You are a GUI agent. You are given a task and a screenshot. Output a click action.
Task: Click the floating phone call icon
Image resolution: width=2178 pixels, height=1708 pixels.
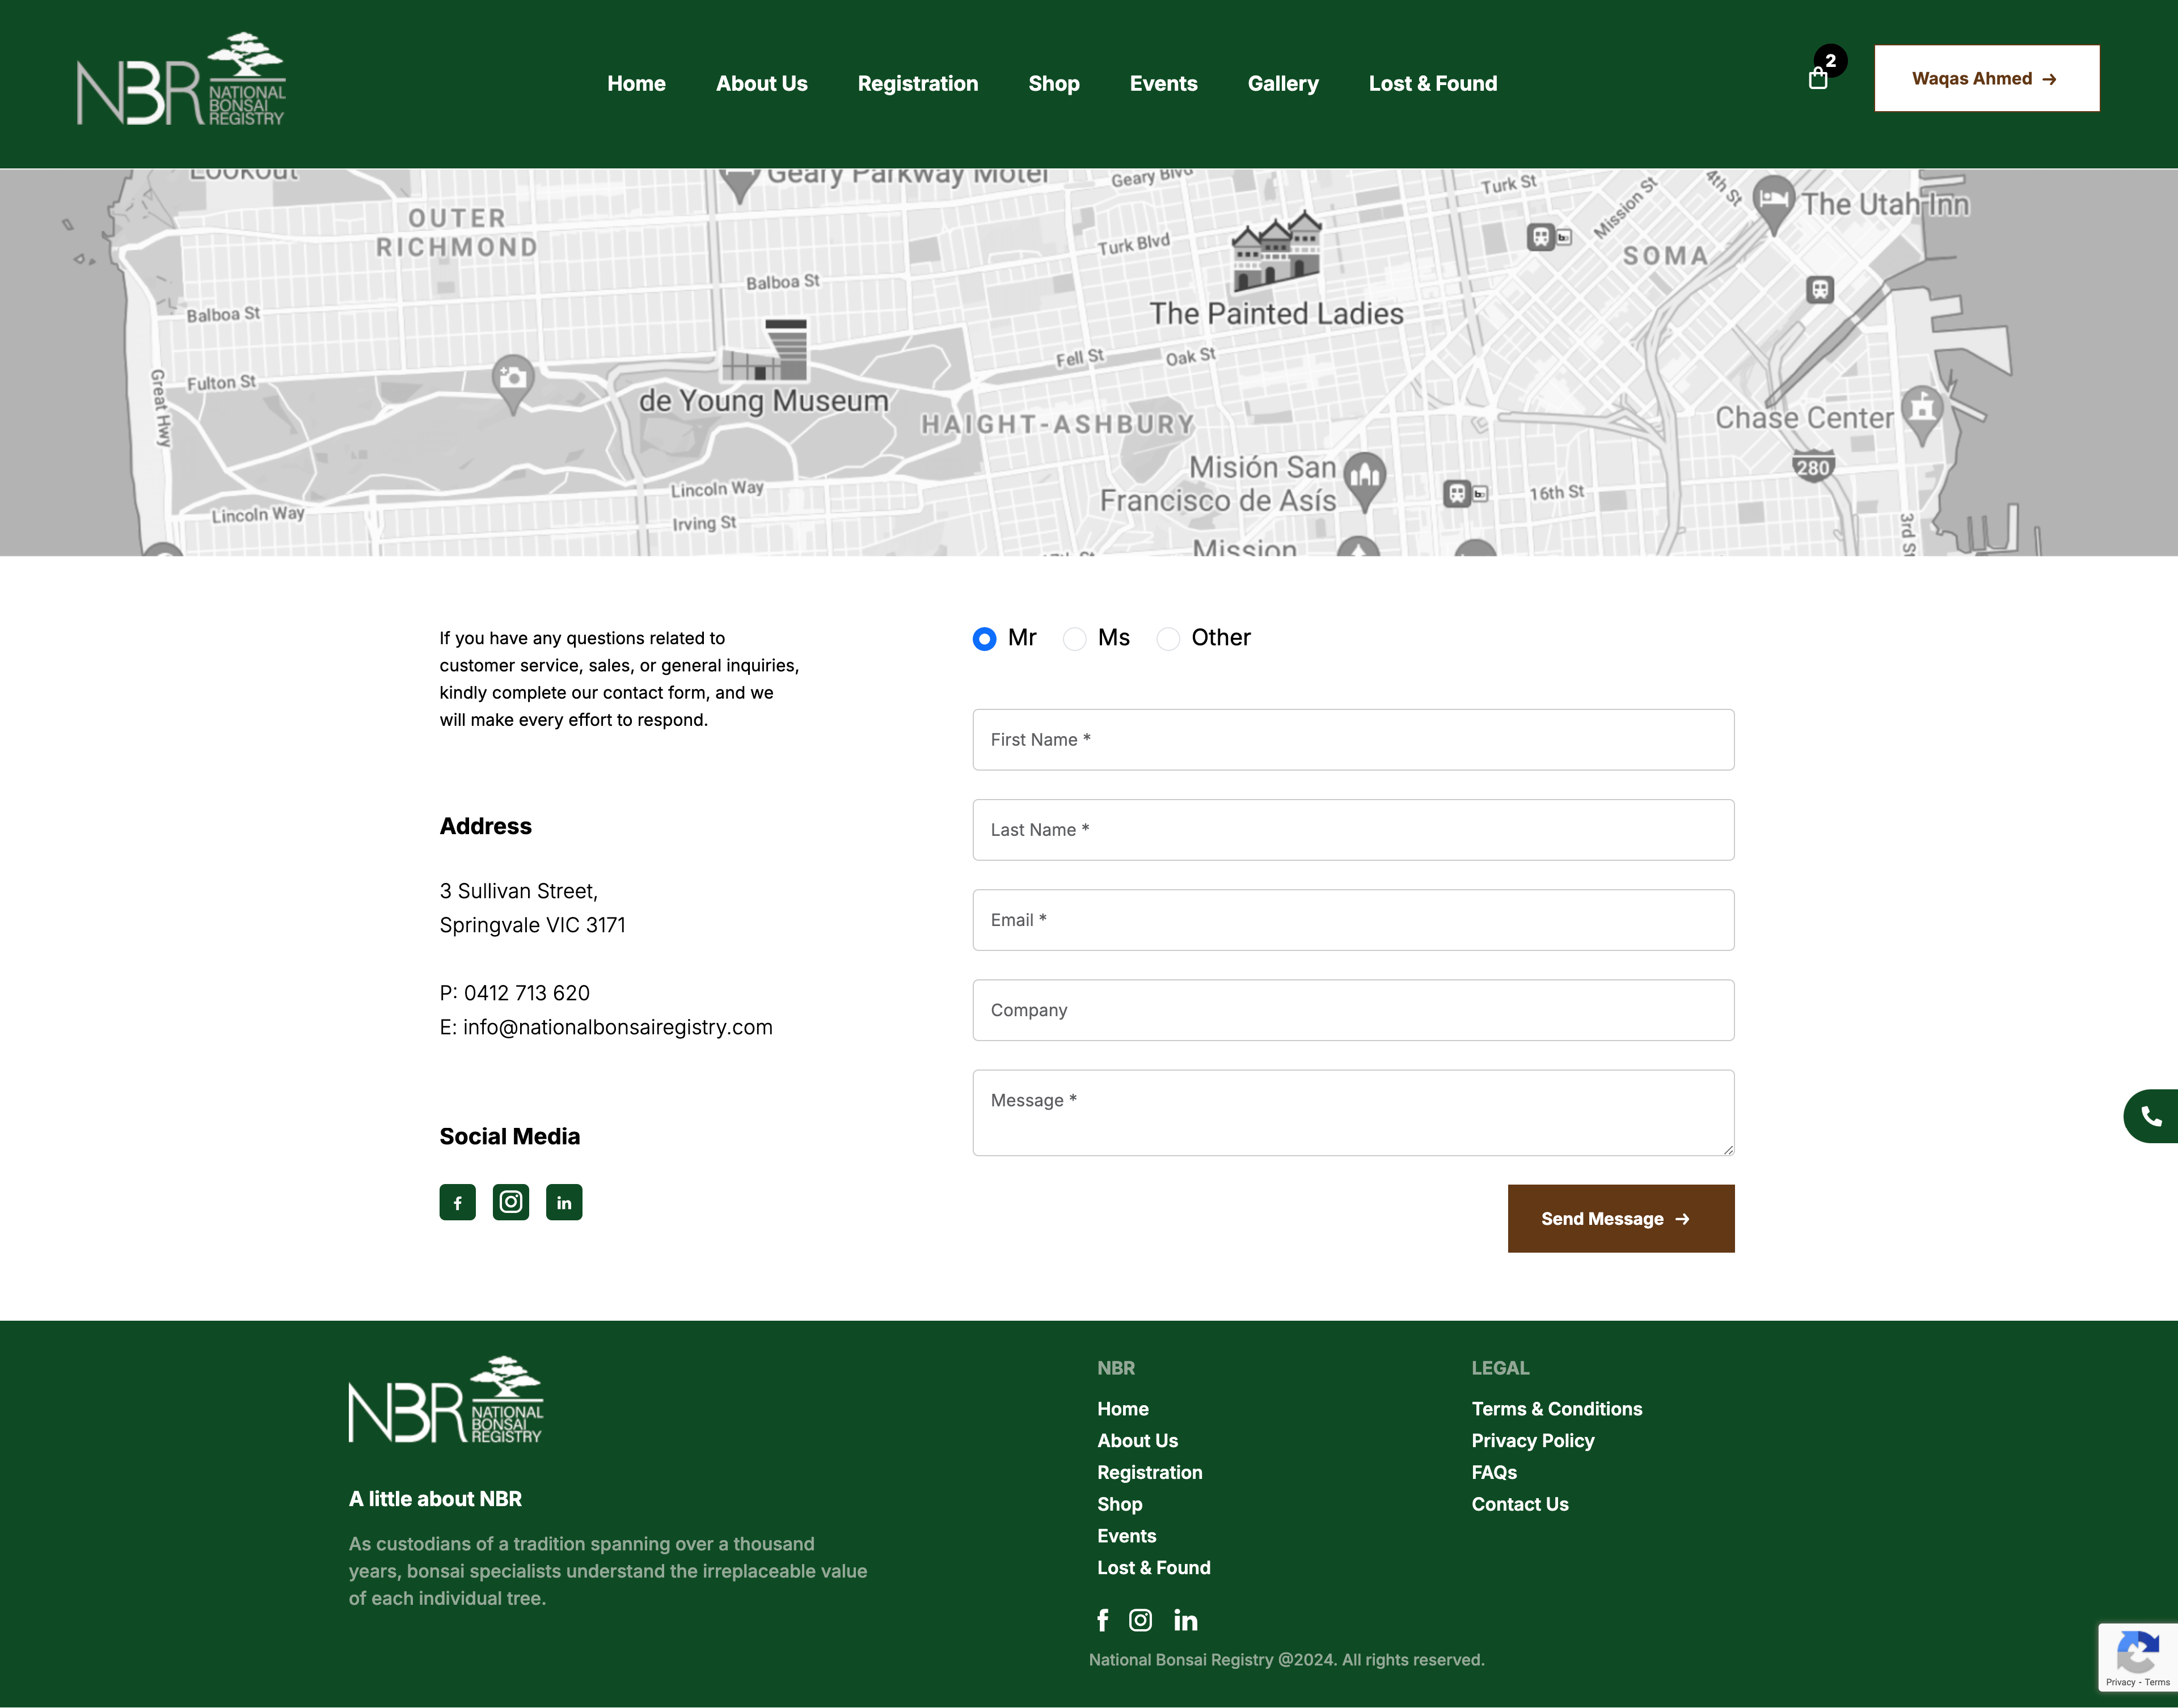(x=2151, y=1116)
